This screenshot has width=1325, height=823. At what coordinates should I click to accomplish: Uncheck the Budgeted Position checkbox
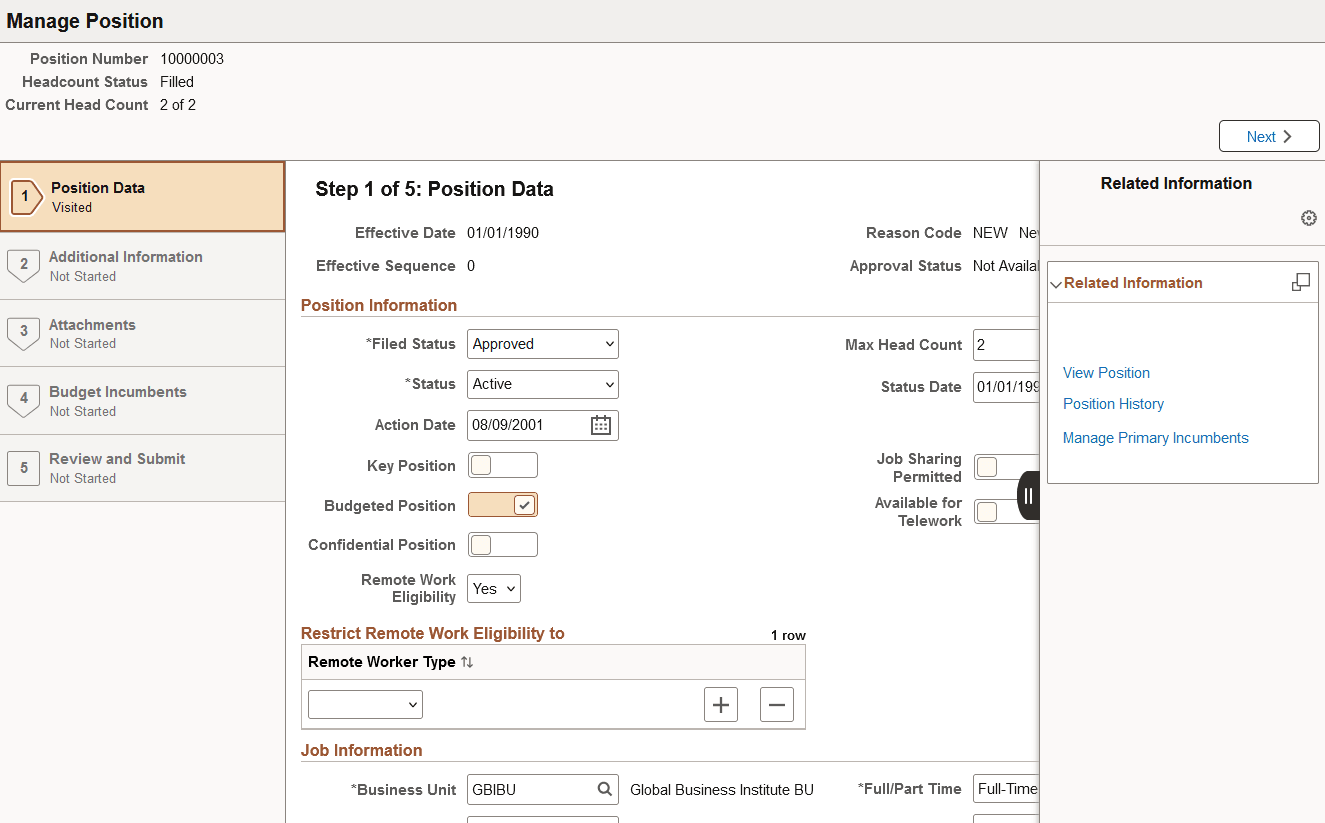click(x=502, y=505)
